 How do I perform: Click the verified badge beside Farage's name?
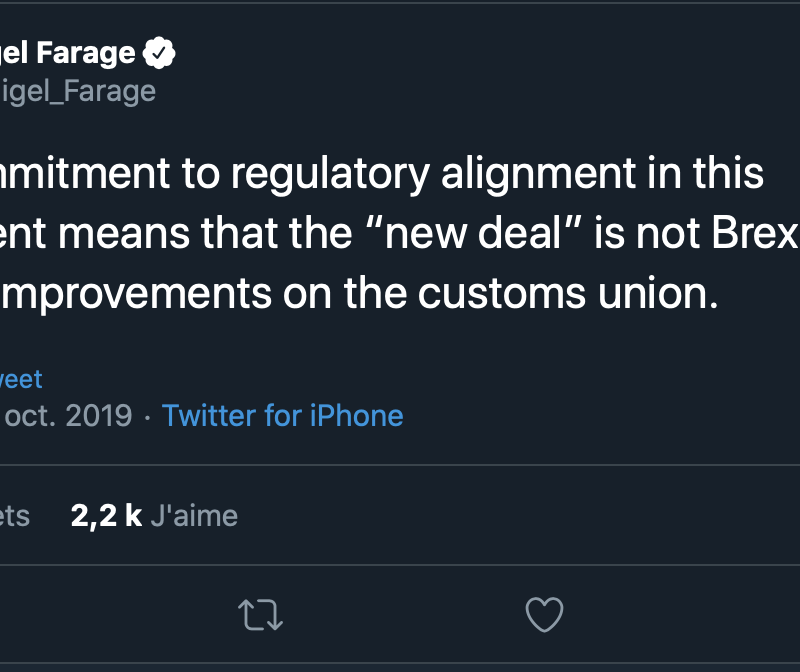[x=160, y=53]
